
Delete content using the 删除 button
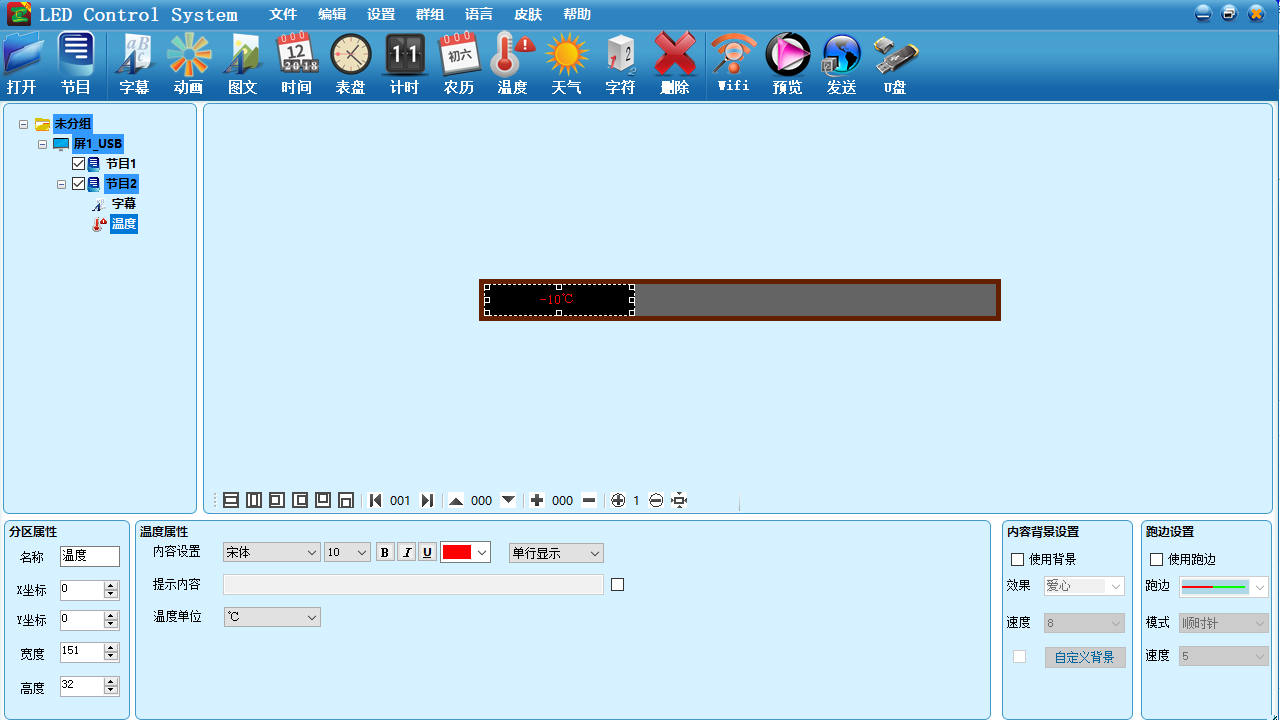[x=675, y=62]
